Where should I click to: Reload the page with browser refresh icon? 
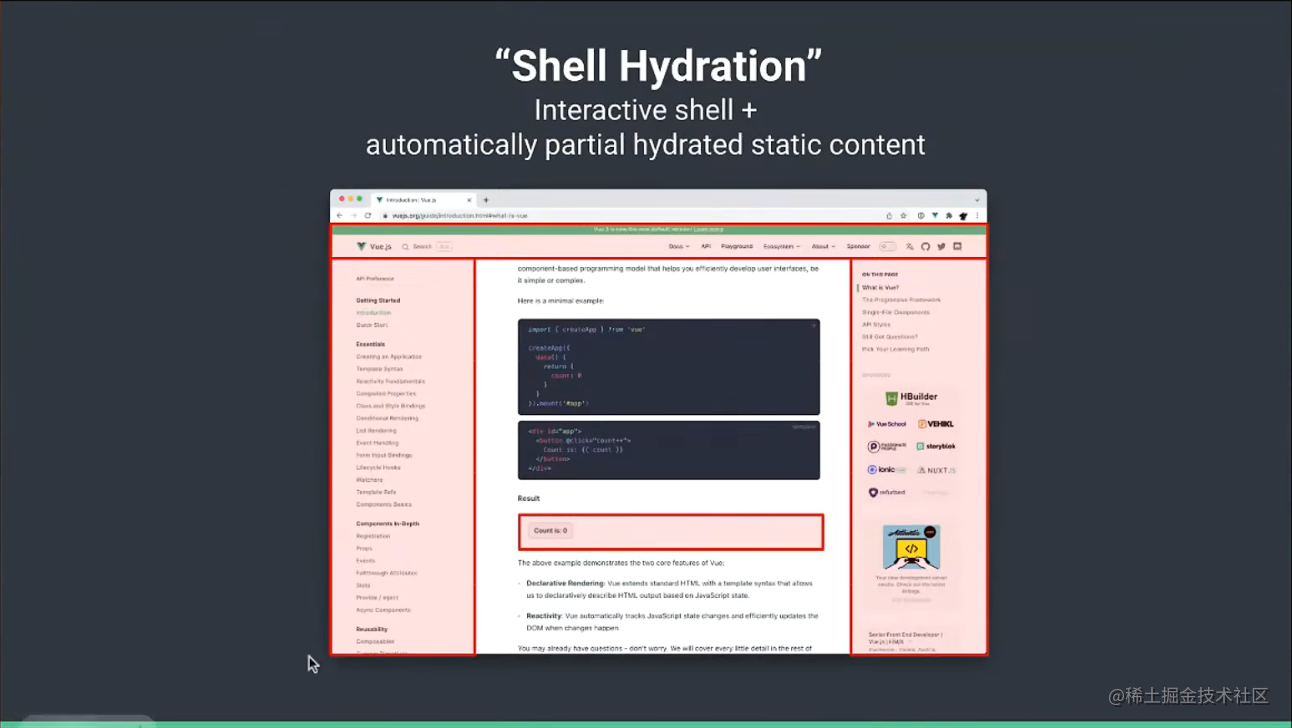(x=368, y=215)
